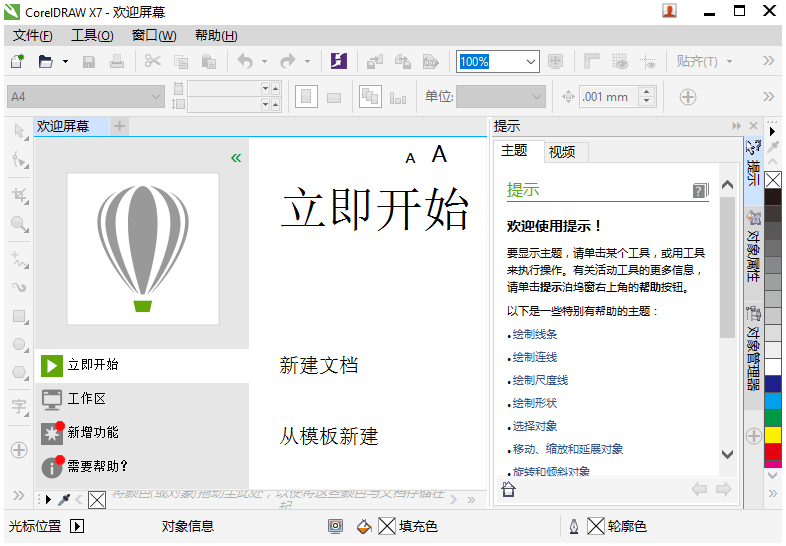Select the Rectangle tool in toolbox
Viewport: 786px width, 546px height.
tap(20, 316)
